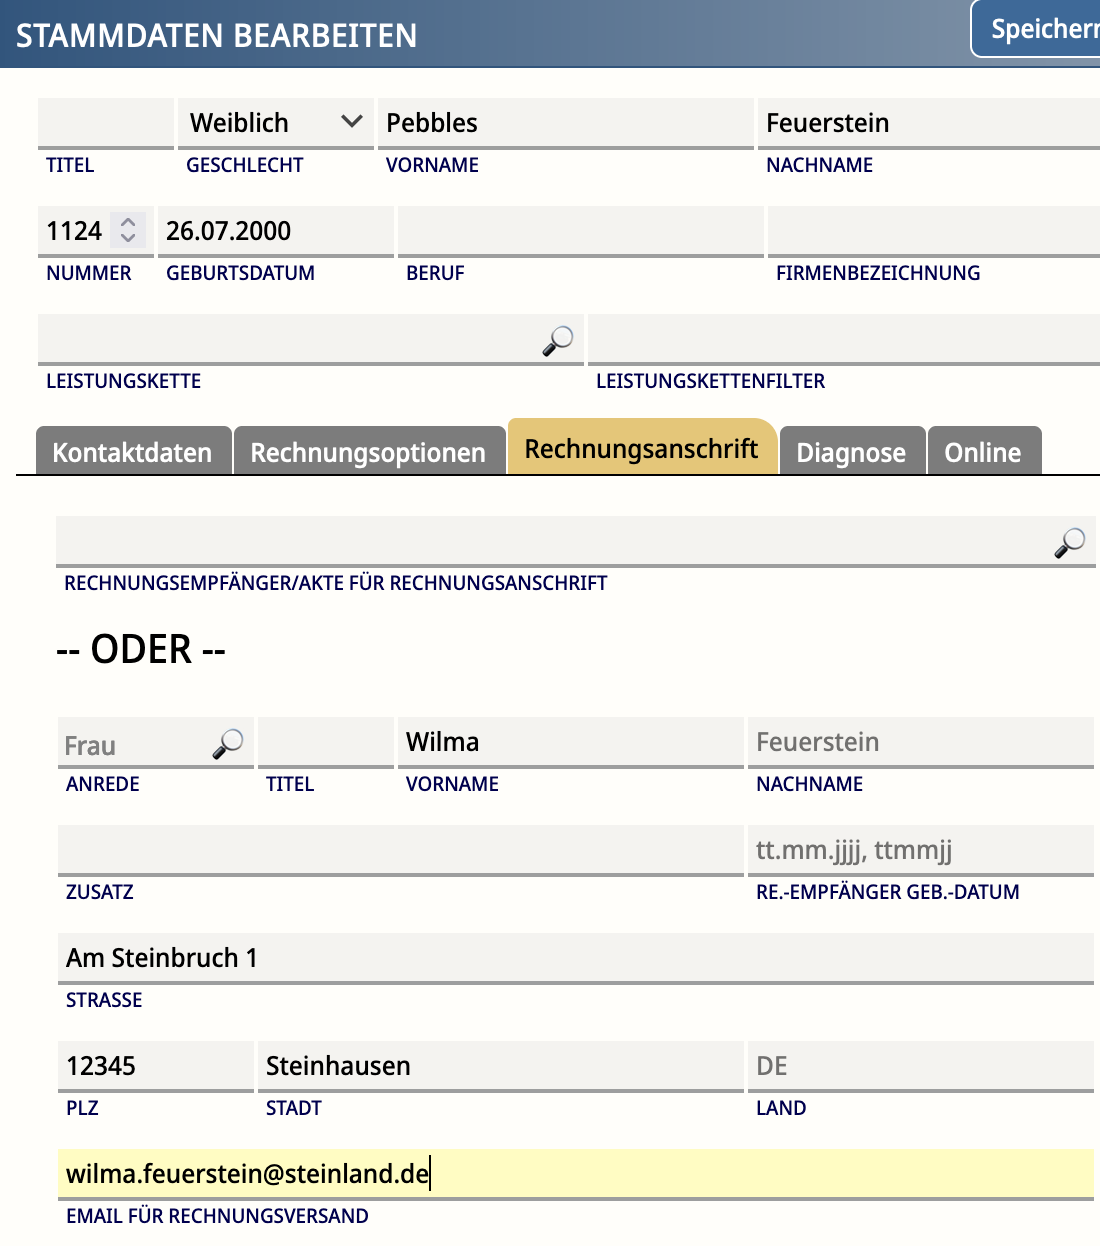Image resolution: width=1100 pixels, height=1246 pixels.
Task: Open the Anrede lookup magnifier icon
Action: (x=227, y=743)
